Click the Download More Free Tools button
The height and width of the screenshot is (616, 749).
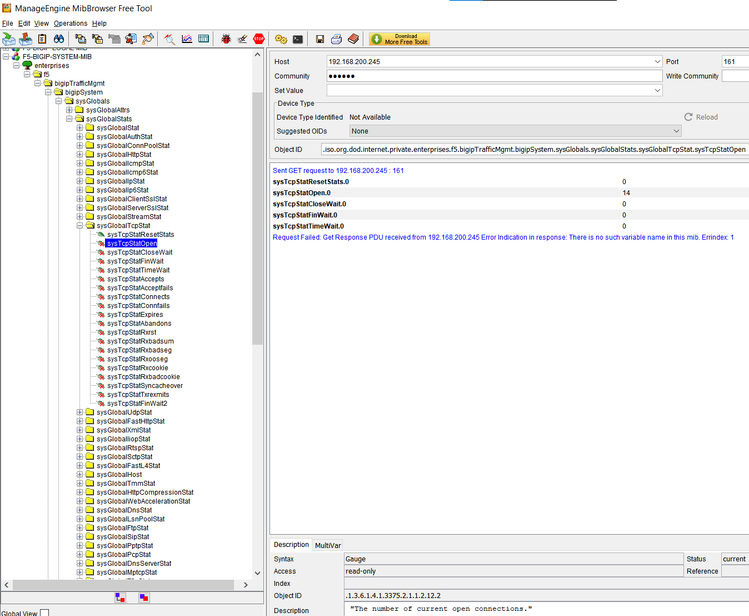point(400,39)
